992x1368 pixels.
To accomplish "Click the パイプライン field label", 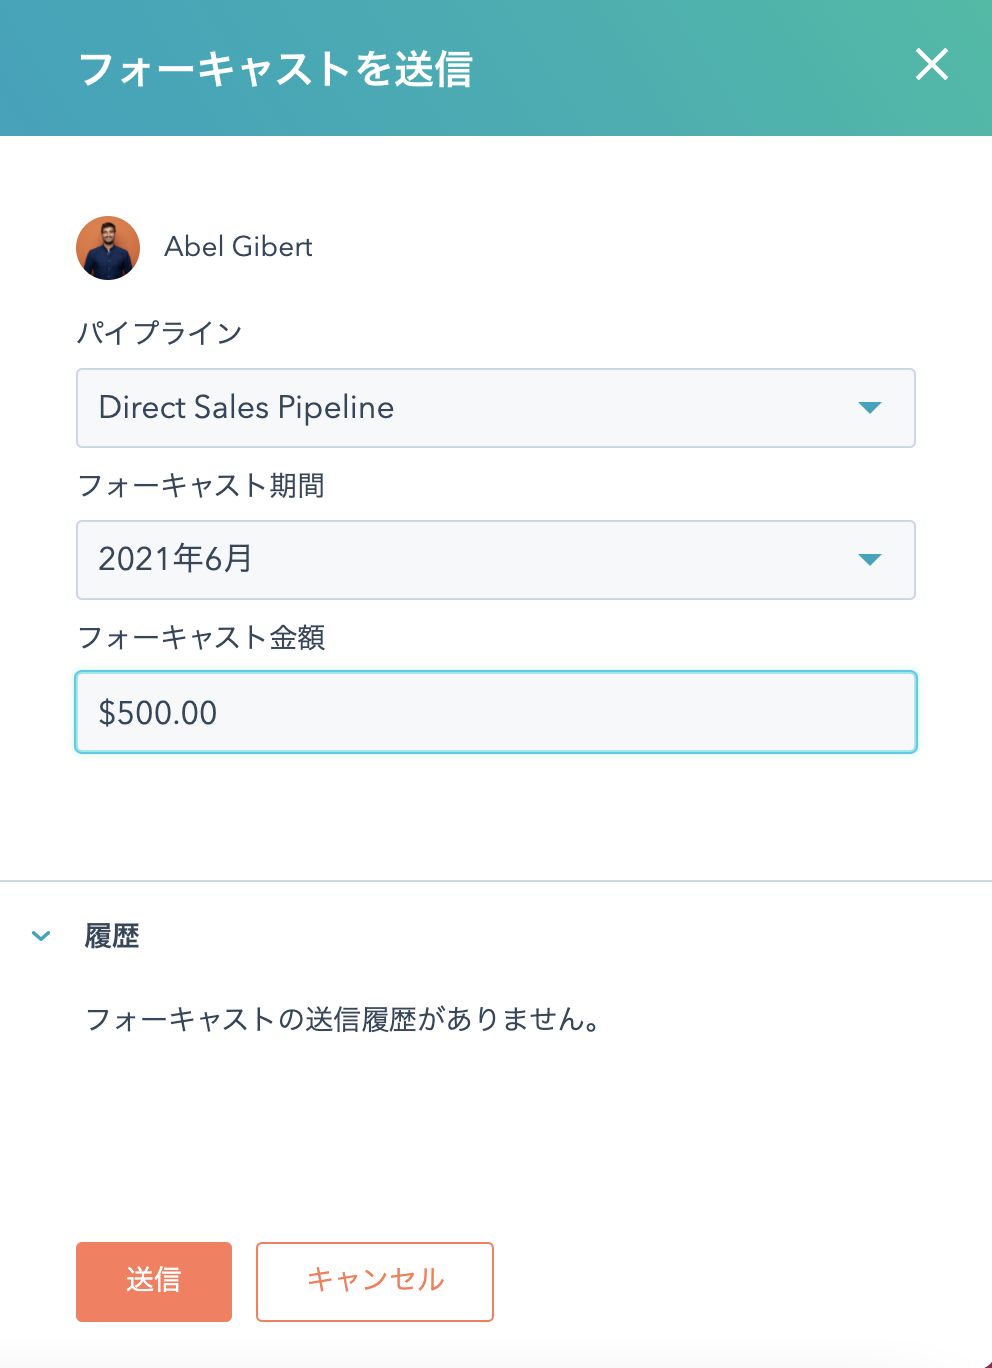I will click(x=160, y=333).
